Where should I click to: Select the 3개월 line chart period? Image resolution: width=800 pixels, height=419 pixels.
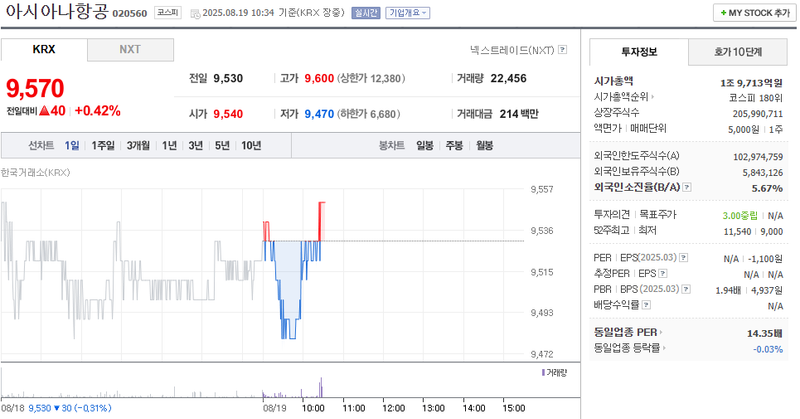click(138, 146)
